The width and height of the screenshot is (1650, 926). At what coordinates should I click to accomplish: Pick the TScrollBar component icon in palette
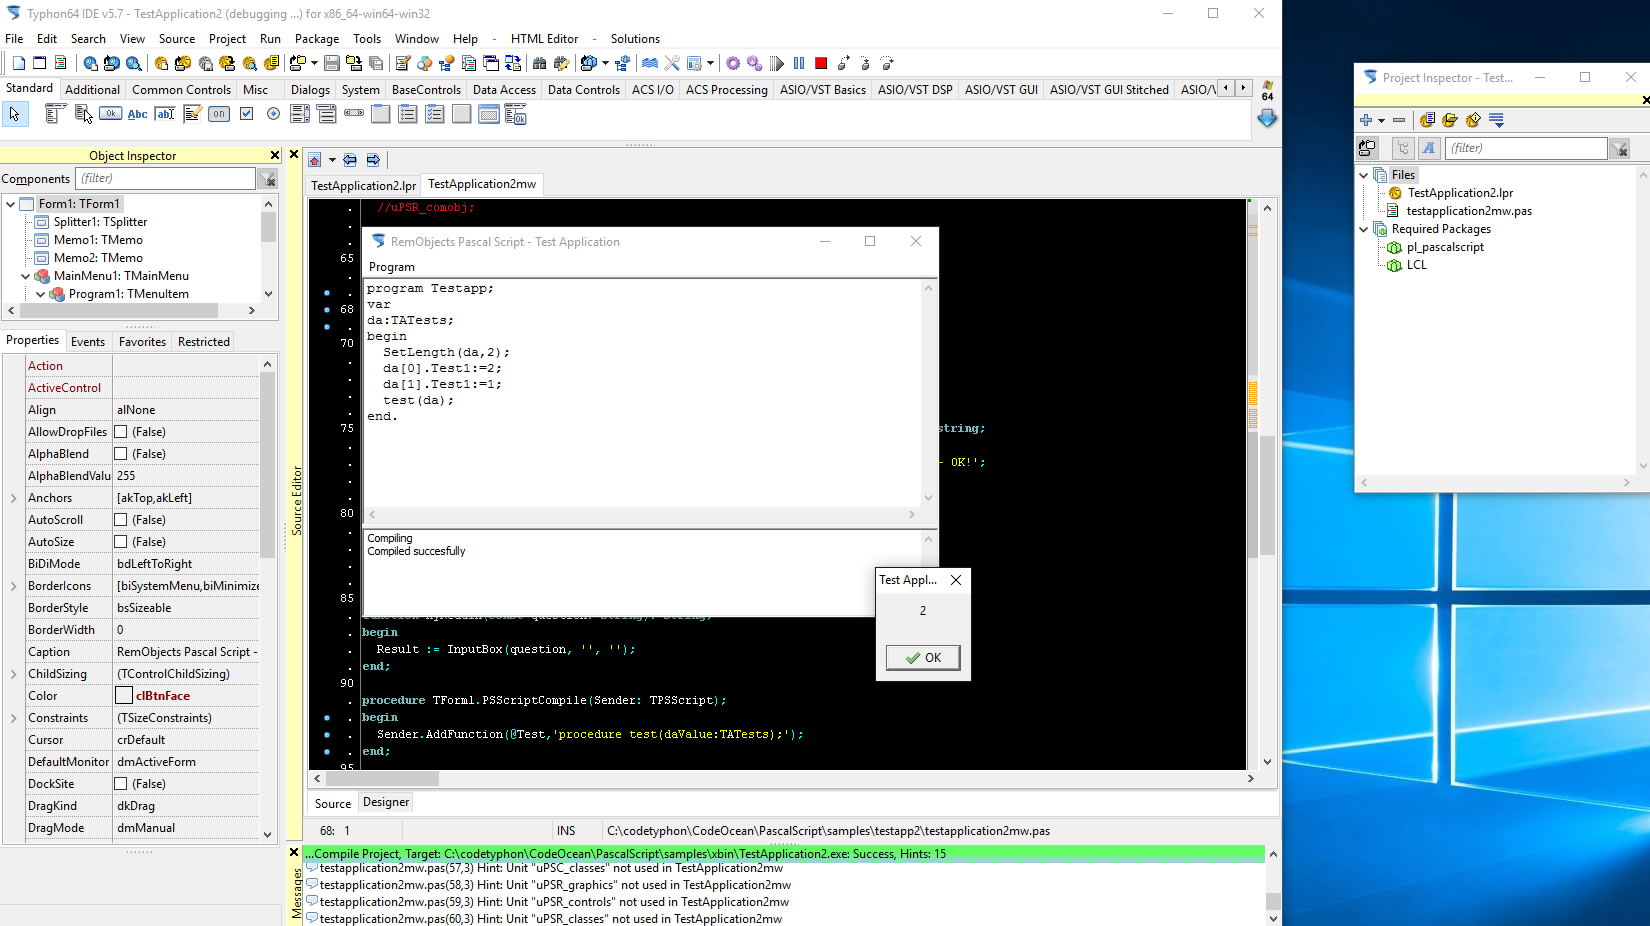[354, 114]
